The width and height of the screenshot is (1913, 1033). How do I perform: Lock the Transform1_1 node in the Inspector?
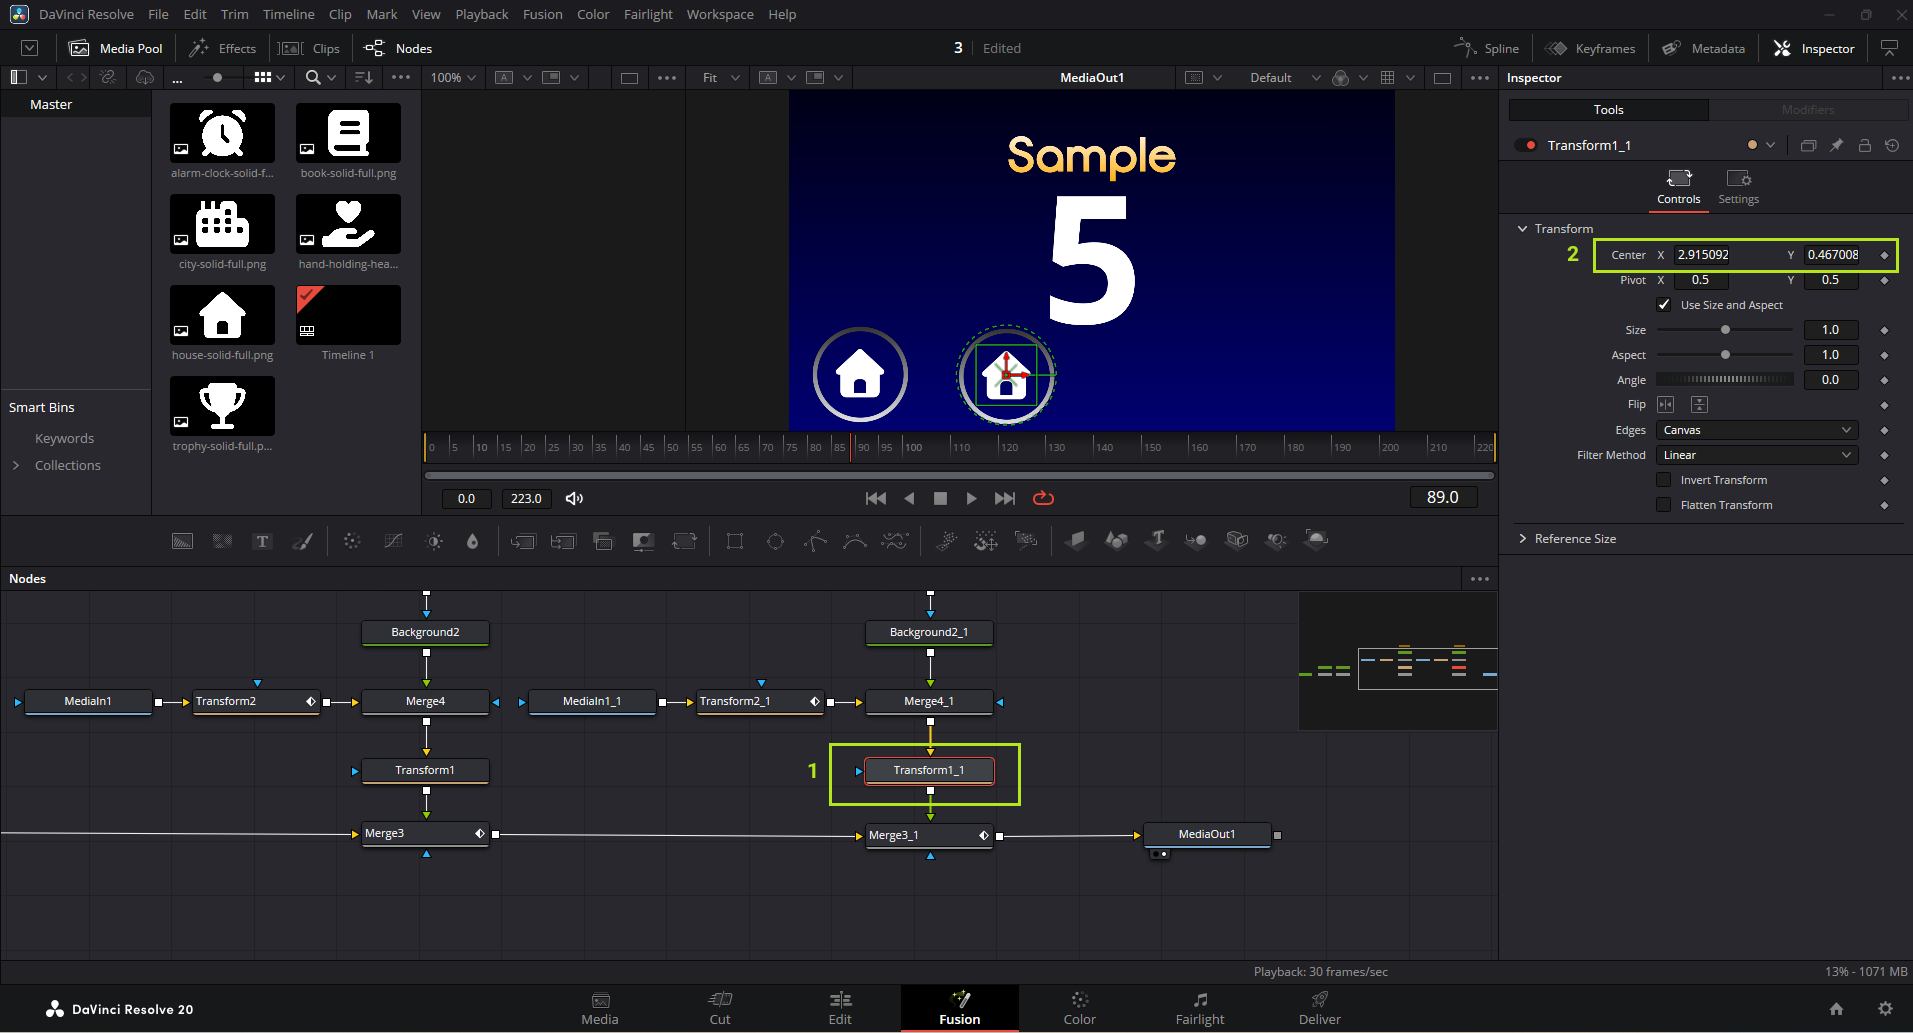(1864, 145)
